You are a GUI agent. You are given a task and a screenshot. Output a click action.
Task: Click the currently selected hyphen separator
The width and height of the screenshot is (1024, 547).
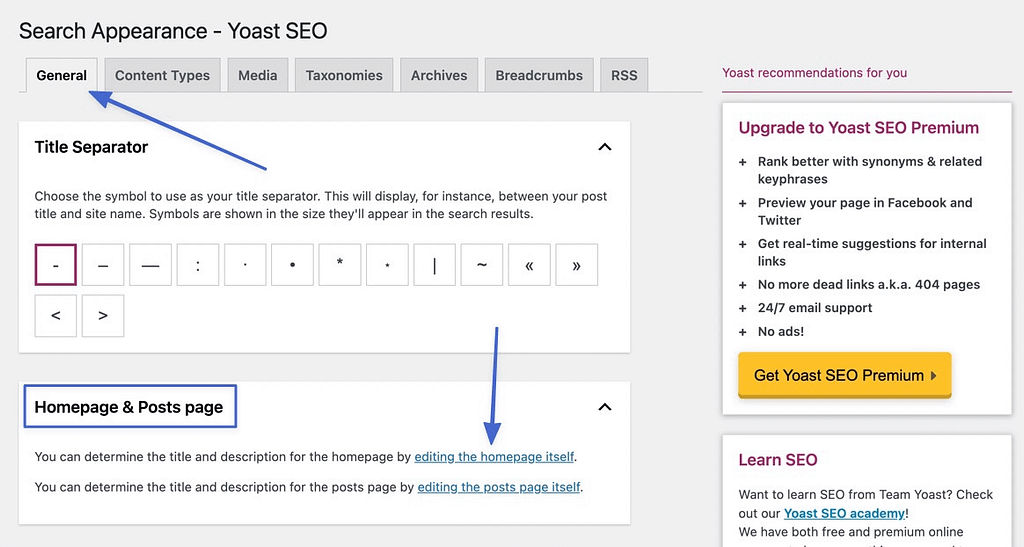[x=56, y=265]
